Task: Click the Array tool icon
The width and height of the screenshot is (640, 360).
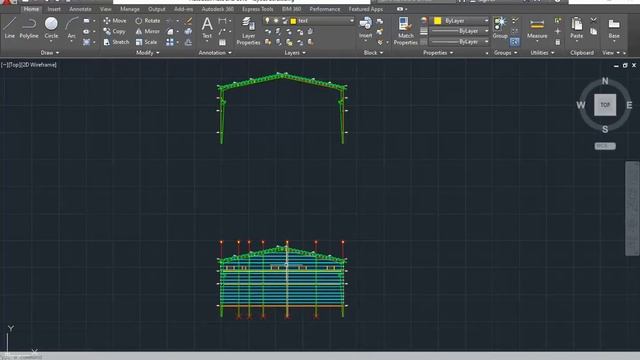Action: coord(170,42)
